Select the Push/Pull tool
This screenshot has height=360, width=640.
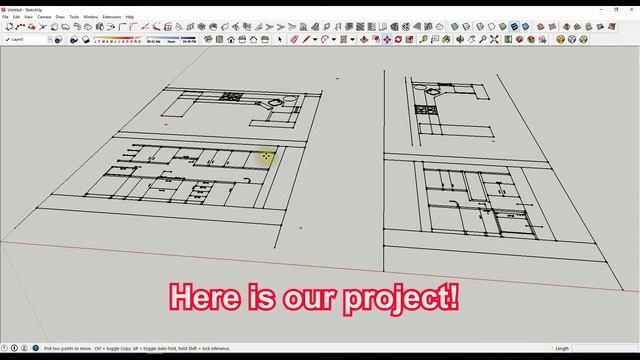click(x=364, y=40)
